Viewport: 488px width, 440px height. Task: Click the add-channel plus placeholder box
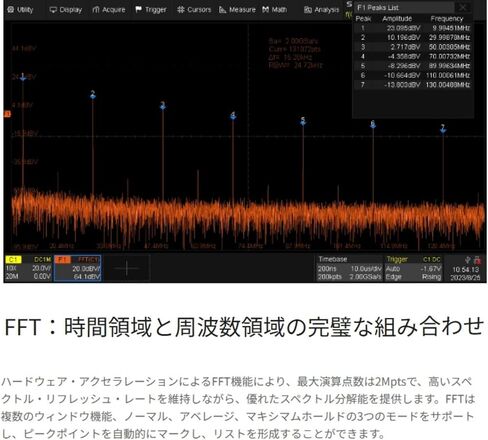(127, 268)
